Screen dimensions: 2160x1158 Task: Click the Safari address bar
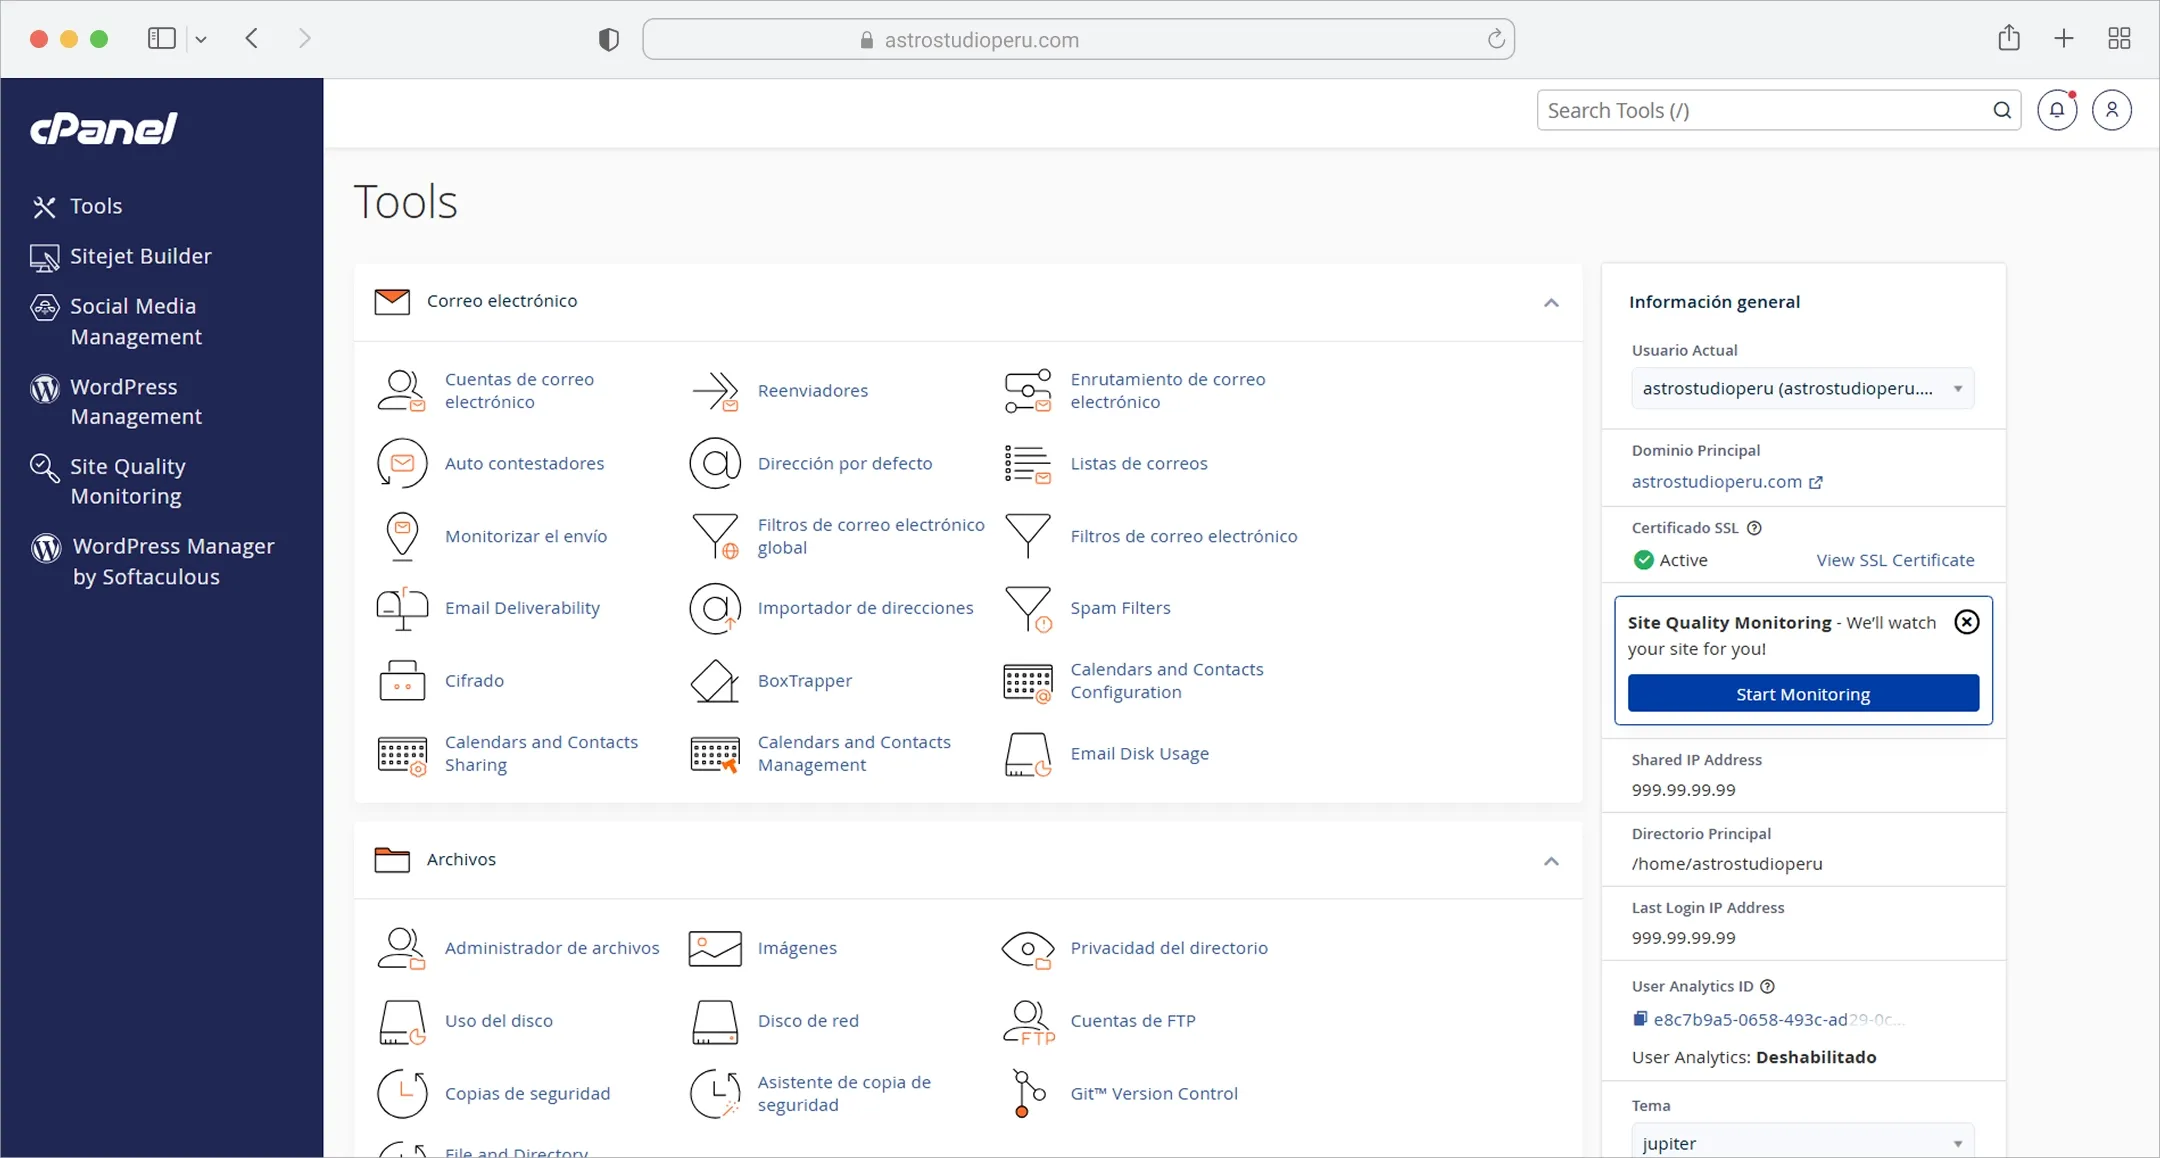pos(1078,40)
